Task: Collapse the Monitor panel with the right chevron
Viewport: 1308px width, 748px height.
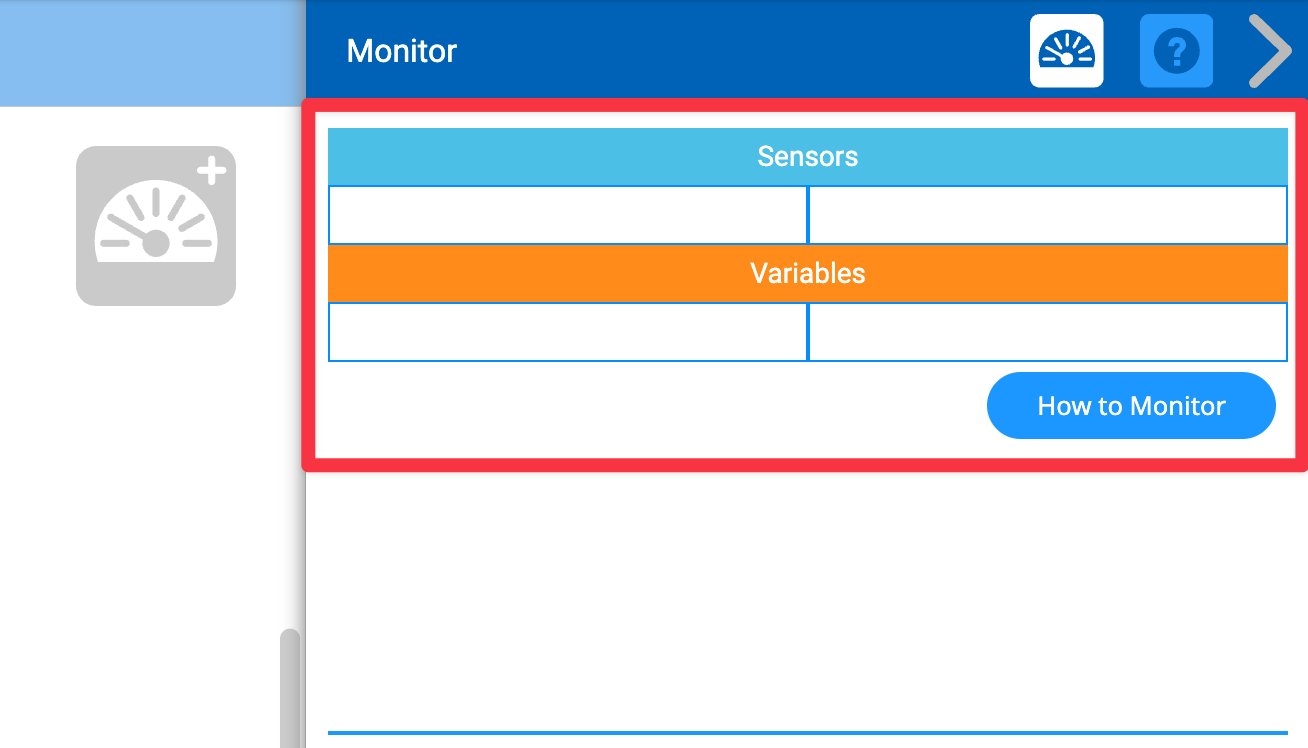Action: [1269, 50]
